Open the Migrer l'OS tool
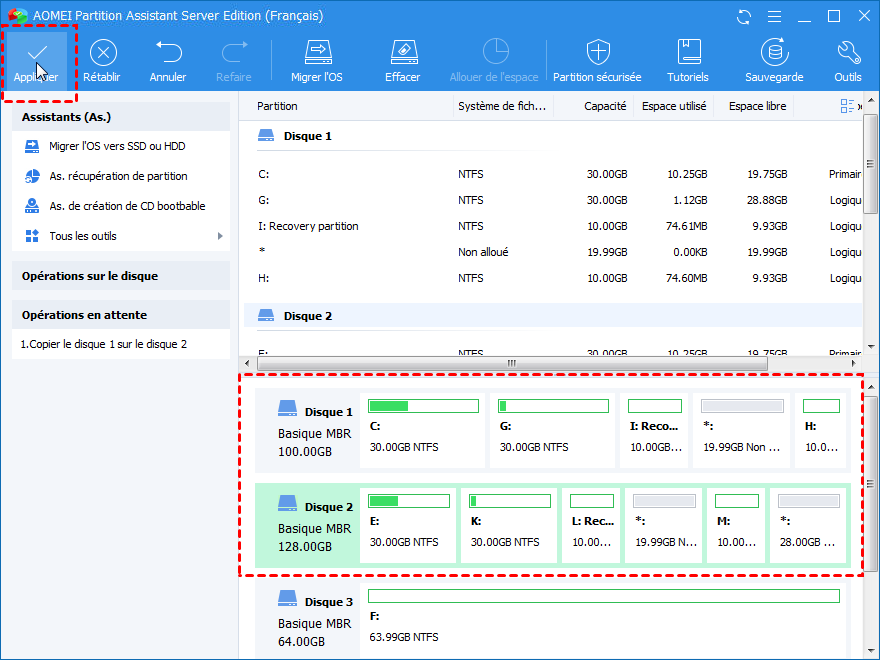Screen dimensions: 880x660 [317, 60]
